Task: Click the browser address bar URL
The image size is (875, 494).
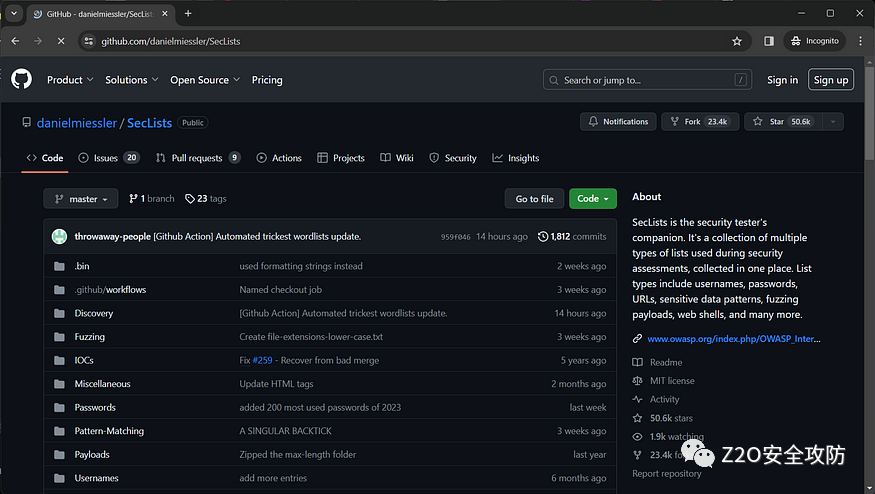Action: [171, 41]
